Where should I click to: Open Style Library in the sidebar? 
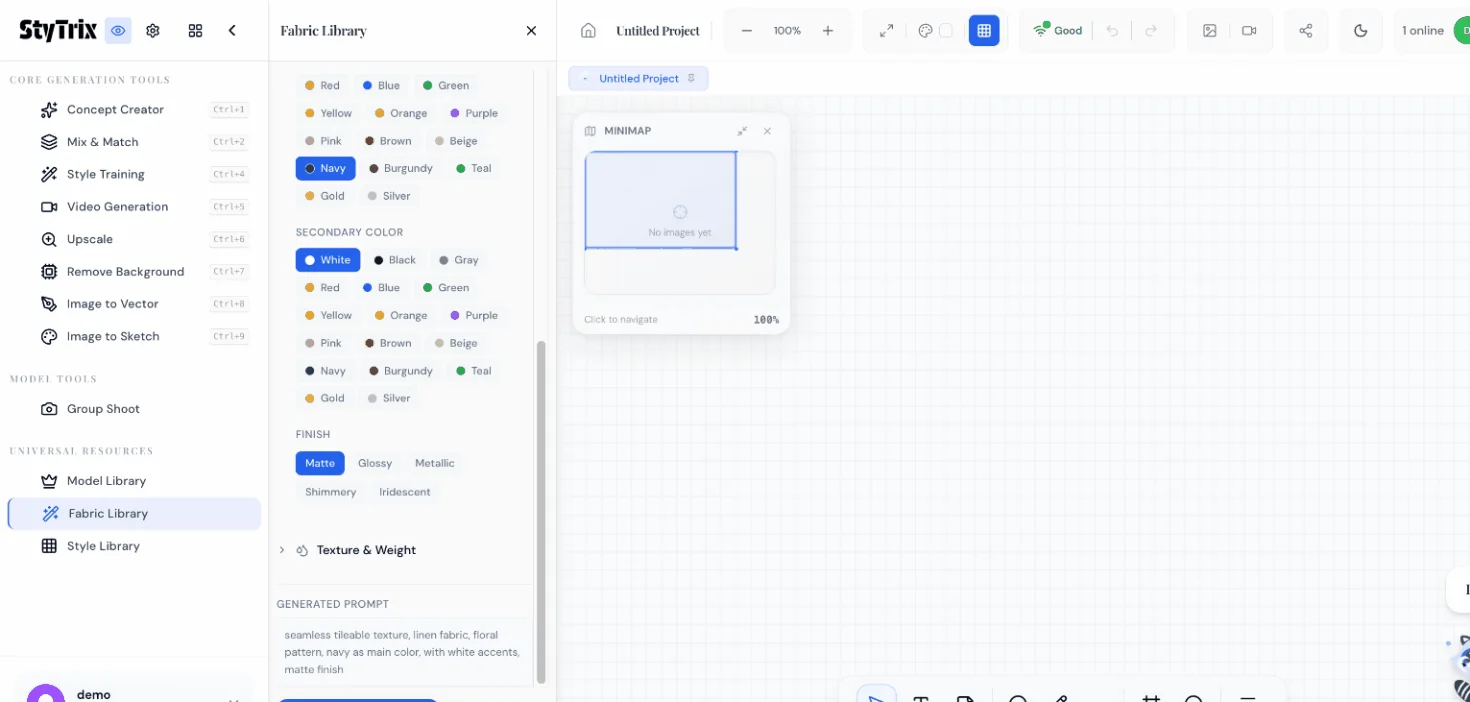tap(103, 546)
